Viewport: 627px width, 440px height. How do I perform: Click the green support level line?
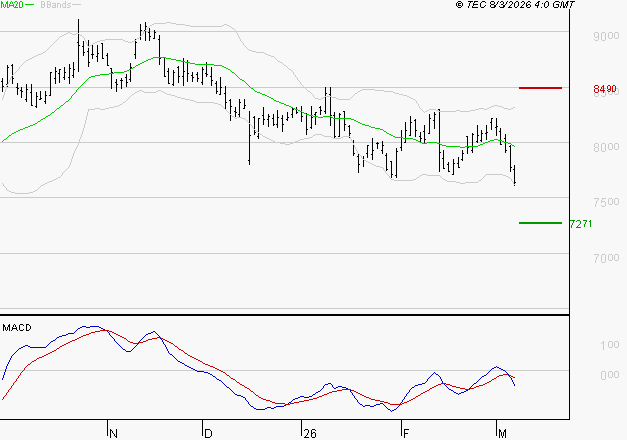[x=540, y=223]
